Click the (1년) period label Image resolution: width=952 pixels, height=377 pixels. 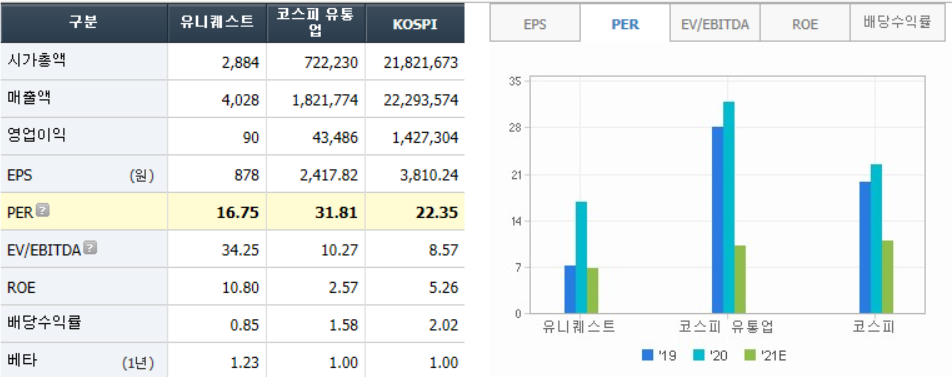(138, 363)
